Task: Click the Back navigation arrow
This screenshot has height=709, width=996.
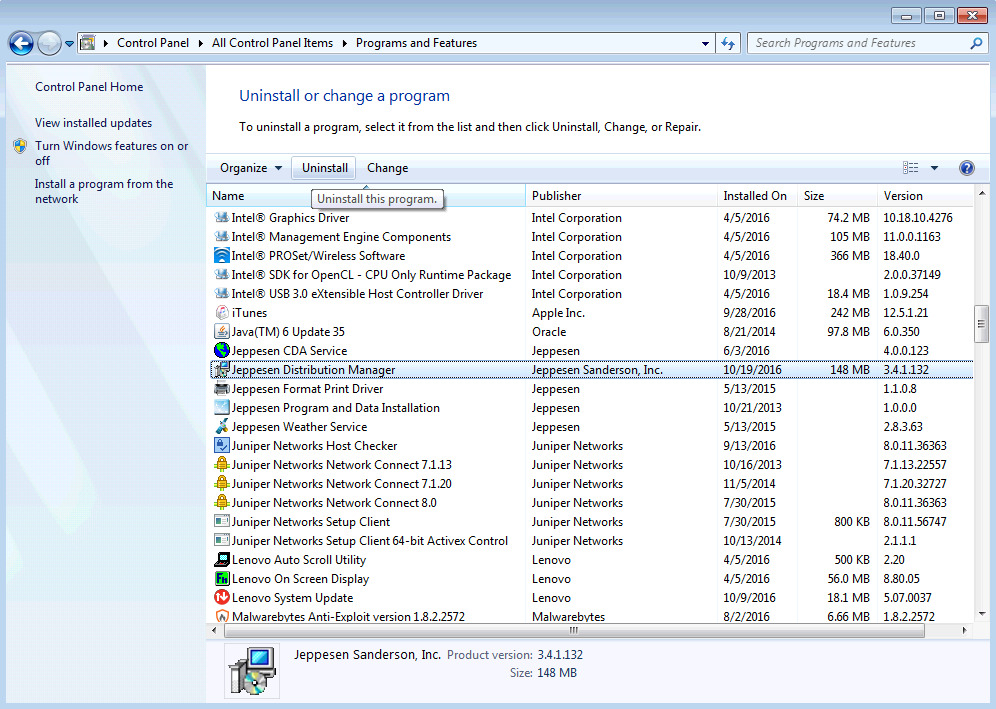Action: pos(21,43)
